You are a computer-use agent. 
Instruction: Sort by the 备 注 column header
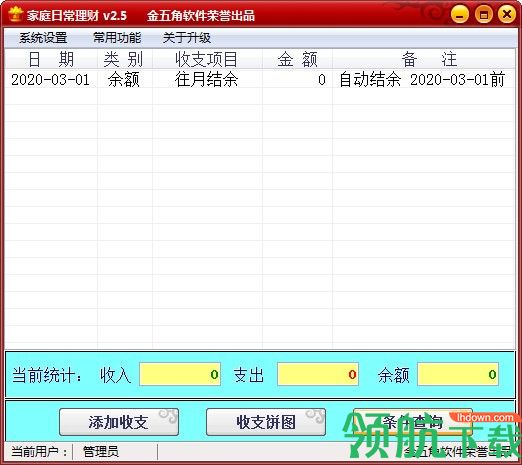coord(424,59)
